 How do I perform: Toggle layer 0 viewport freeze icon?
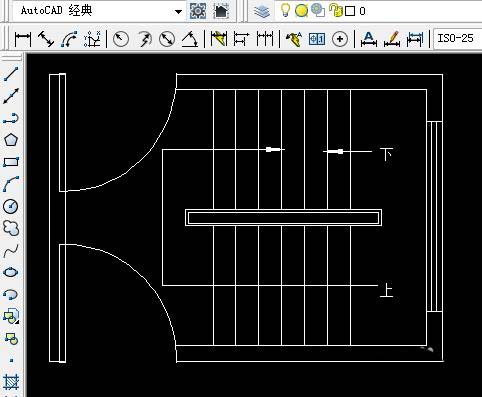(318, 10)
